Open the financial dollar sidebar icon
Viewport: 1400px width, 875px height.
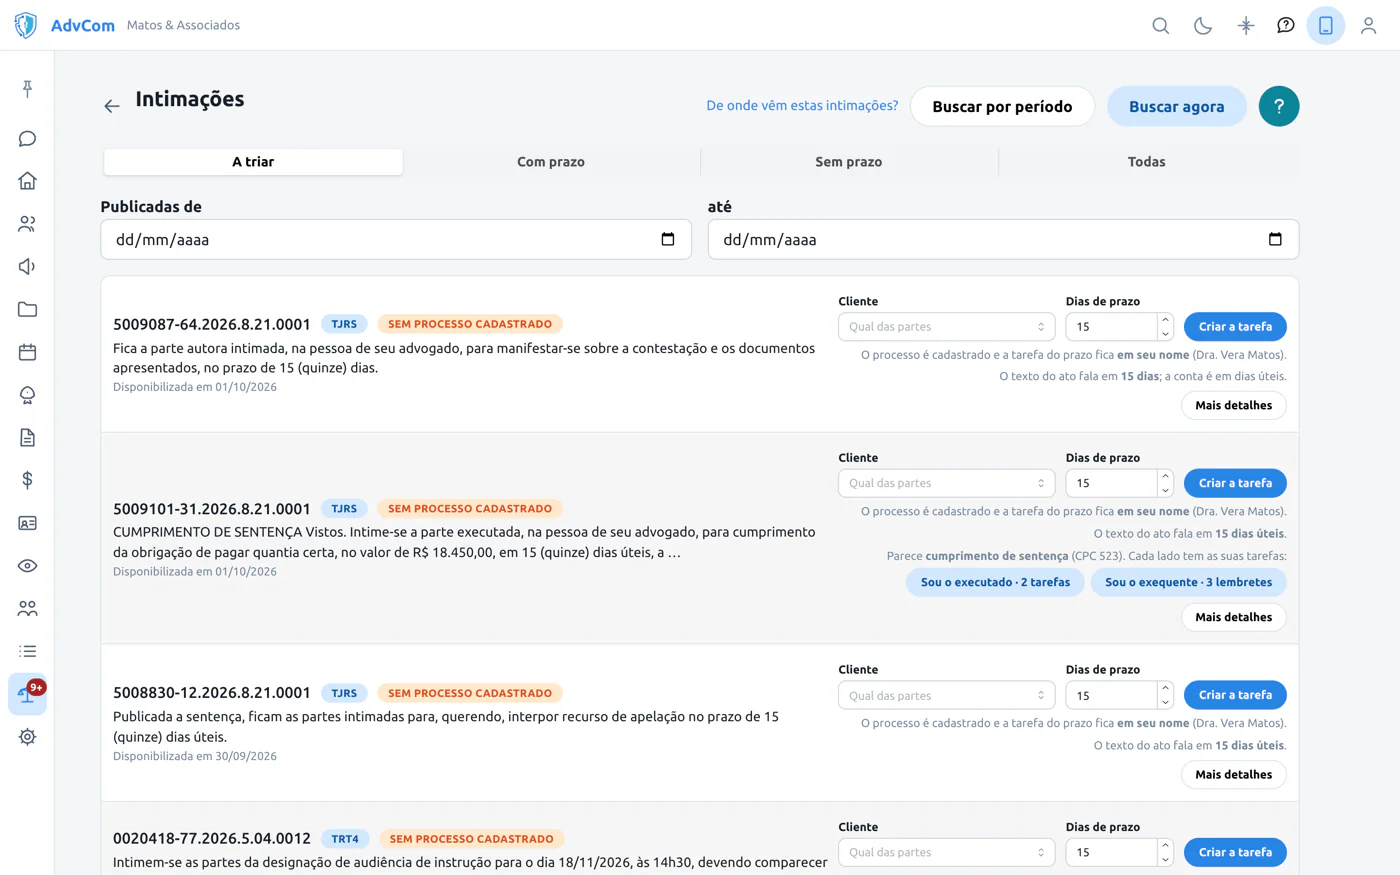click(x=27, y=480)
